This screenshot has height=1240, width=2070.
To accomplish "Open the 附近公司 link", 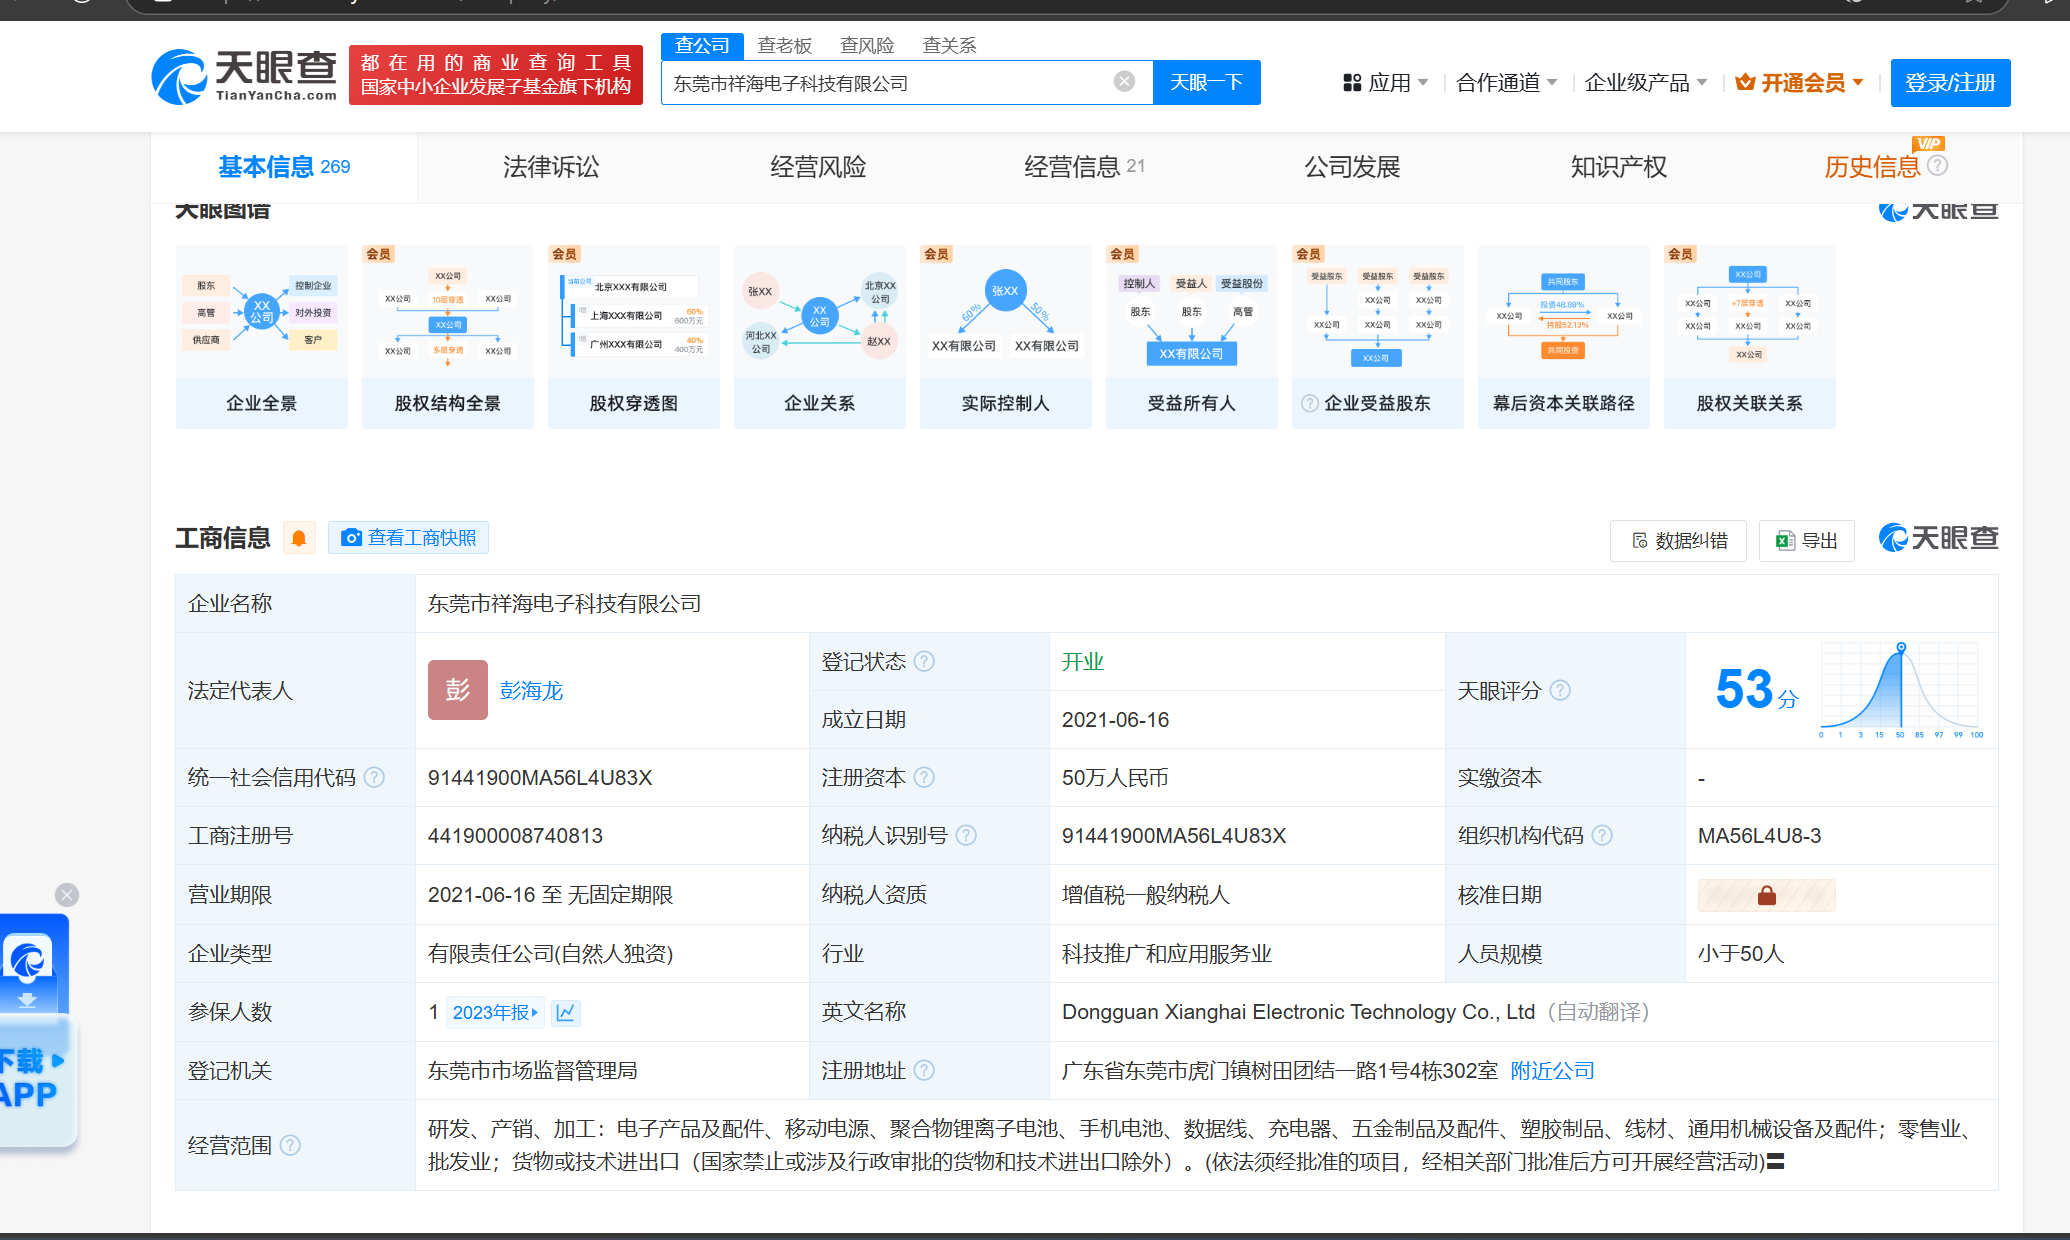I will coord(1552,1071).
